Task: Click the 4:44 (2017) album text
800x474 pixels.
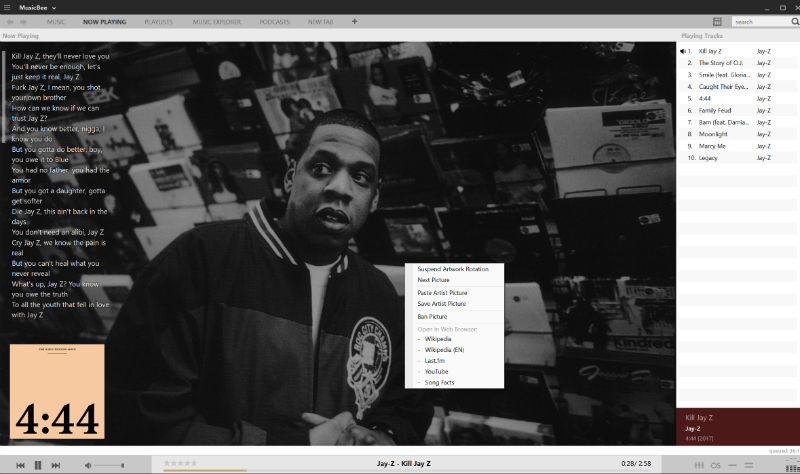Action: 699,438
